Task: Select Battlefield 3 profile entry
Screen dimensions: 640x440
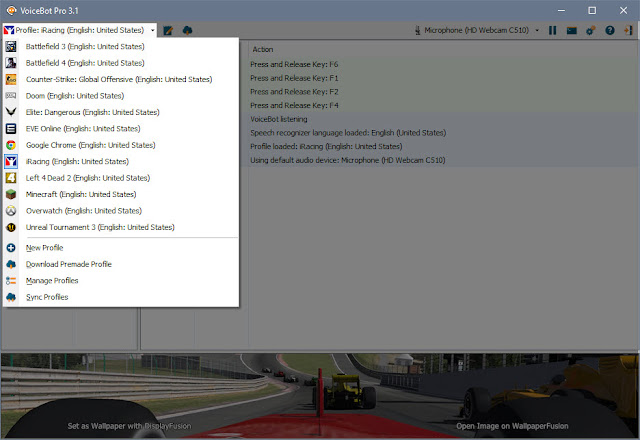Action: (x=120, y=47)
